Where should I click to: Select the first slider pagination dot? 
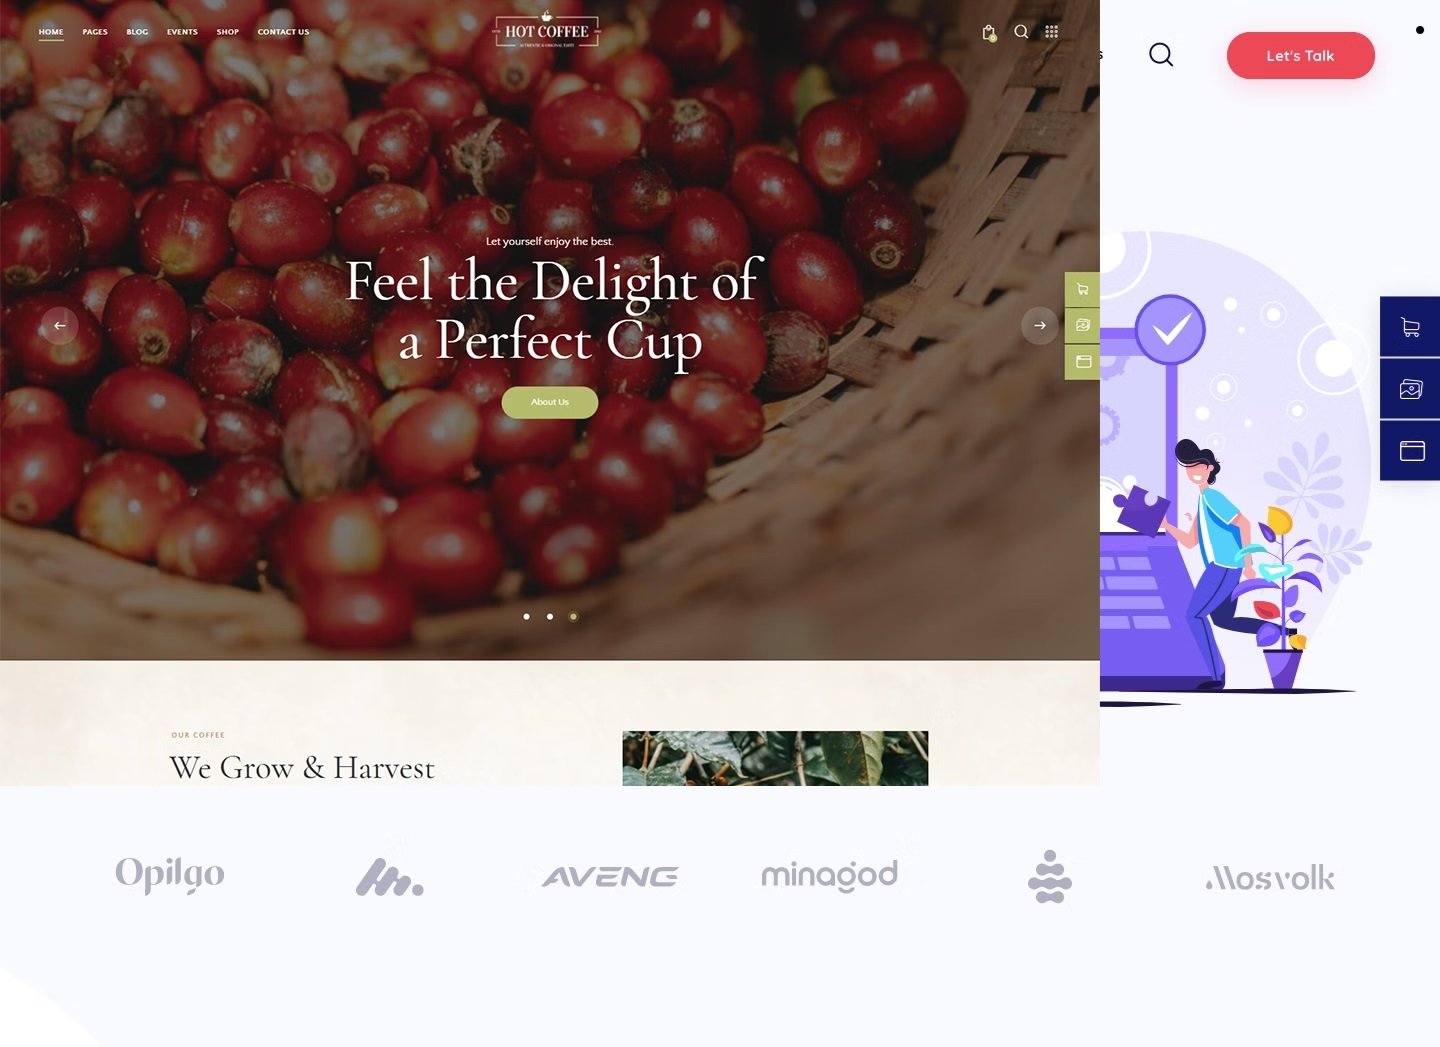coord(526,616)
